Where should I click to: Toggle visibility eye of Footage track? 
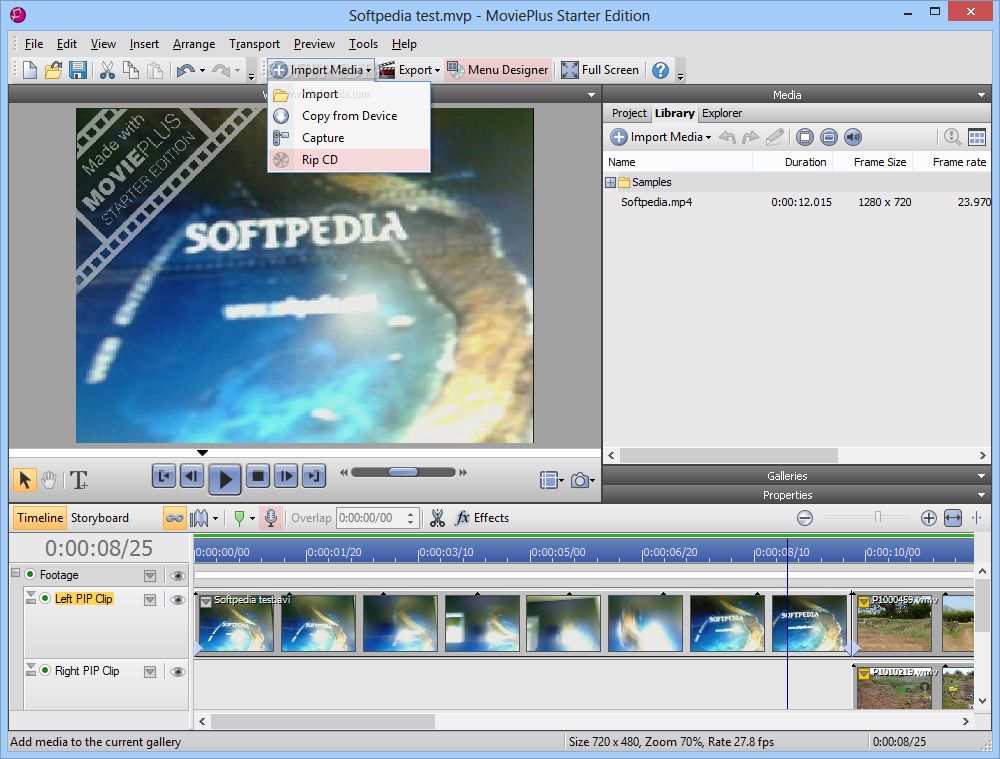click(x=178, y=576)
